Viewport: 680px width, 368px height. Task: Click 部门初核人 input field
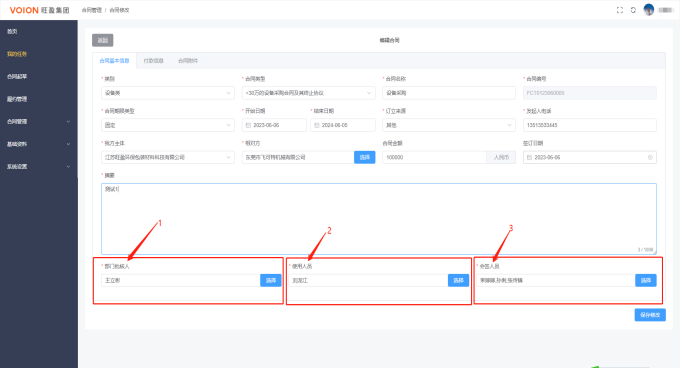coord(181,280)
